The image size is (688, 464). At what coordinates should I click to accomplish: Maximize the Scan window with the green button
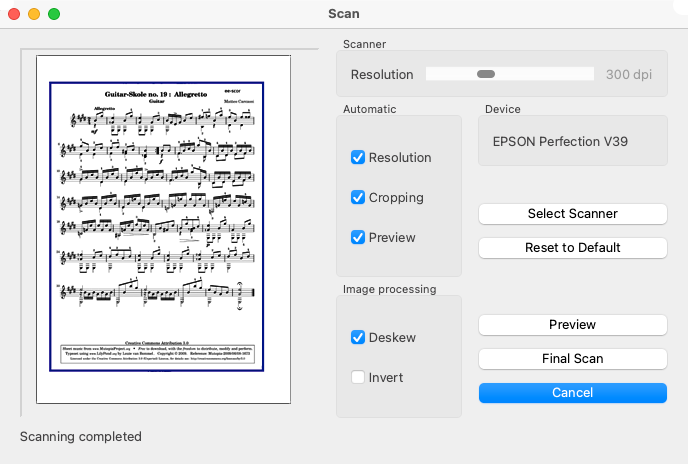coord(54,14)
